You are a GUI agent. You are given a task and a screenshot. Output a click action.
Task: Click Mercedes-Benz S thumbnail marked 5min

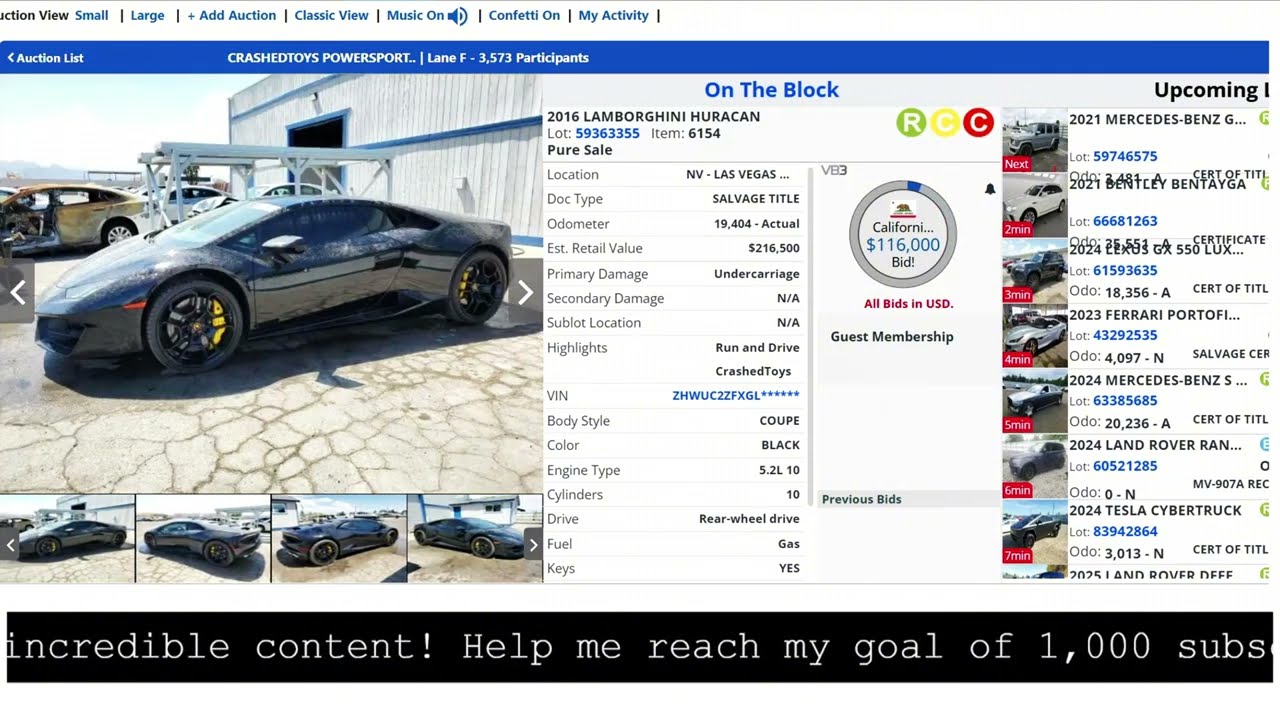[1035, 401]
